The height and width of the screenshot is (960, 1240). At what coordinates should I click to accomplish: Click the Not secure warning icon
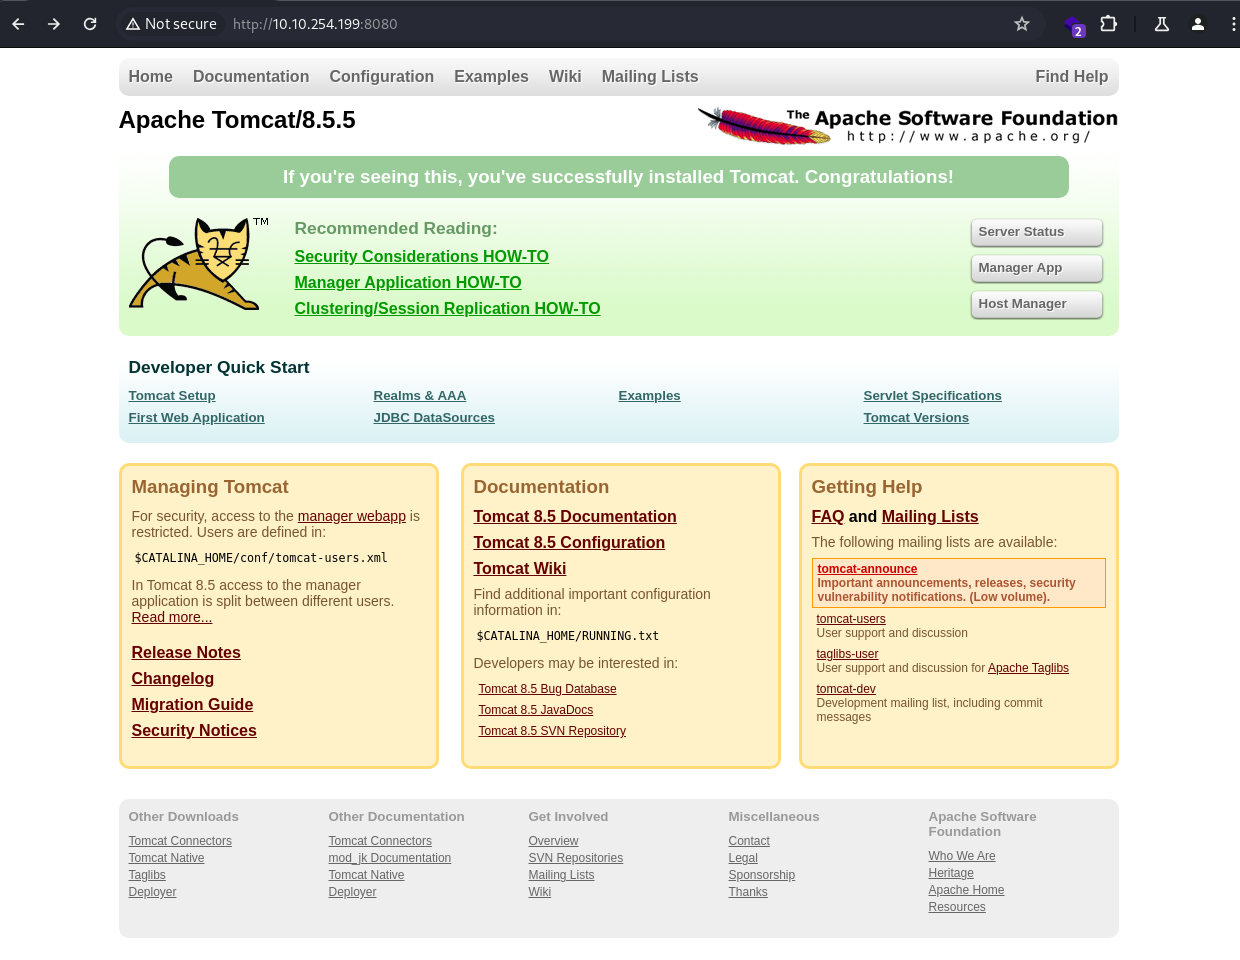pos(132,24)
